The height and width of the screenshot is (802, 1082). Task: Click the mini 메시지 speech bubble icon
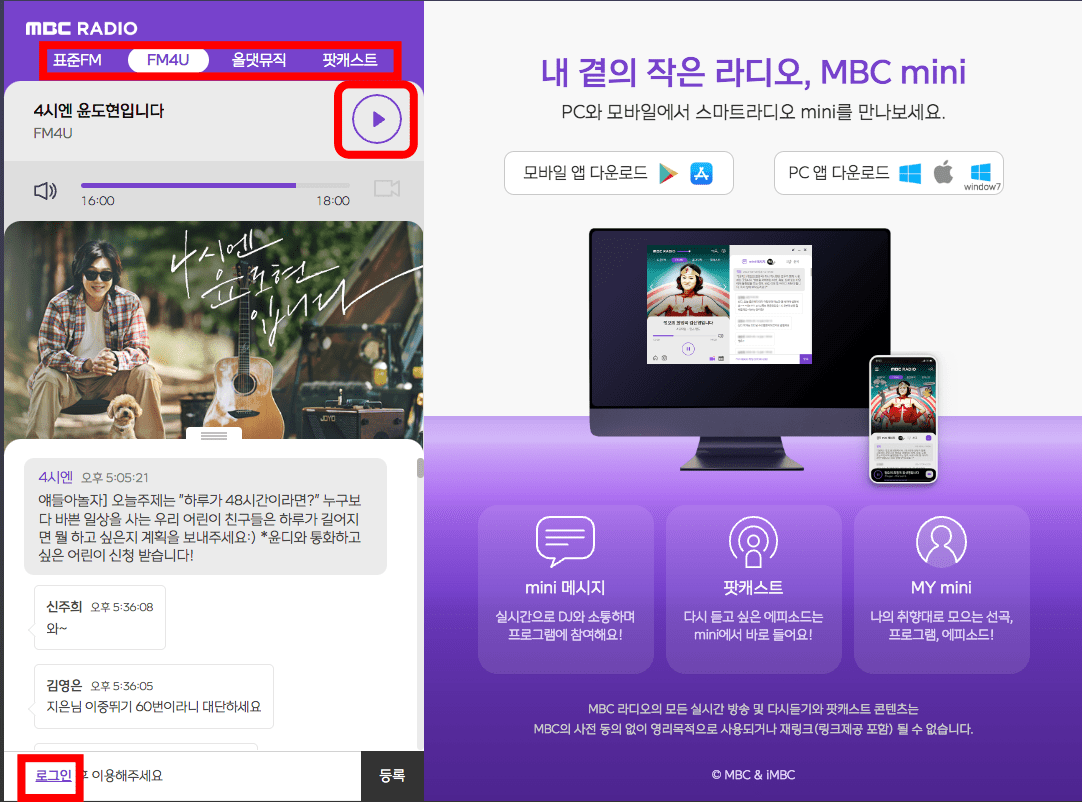[565, 541]
